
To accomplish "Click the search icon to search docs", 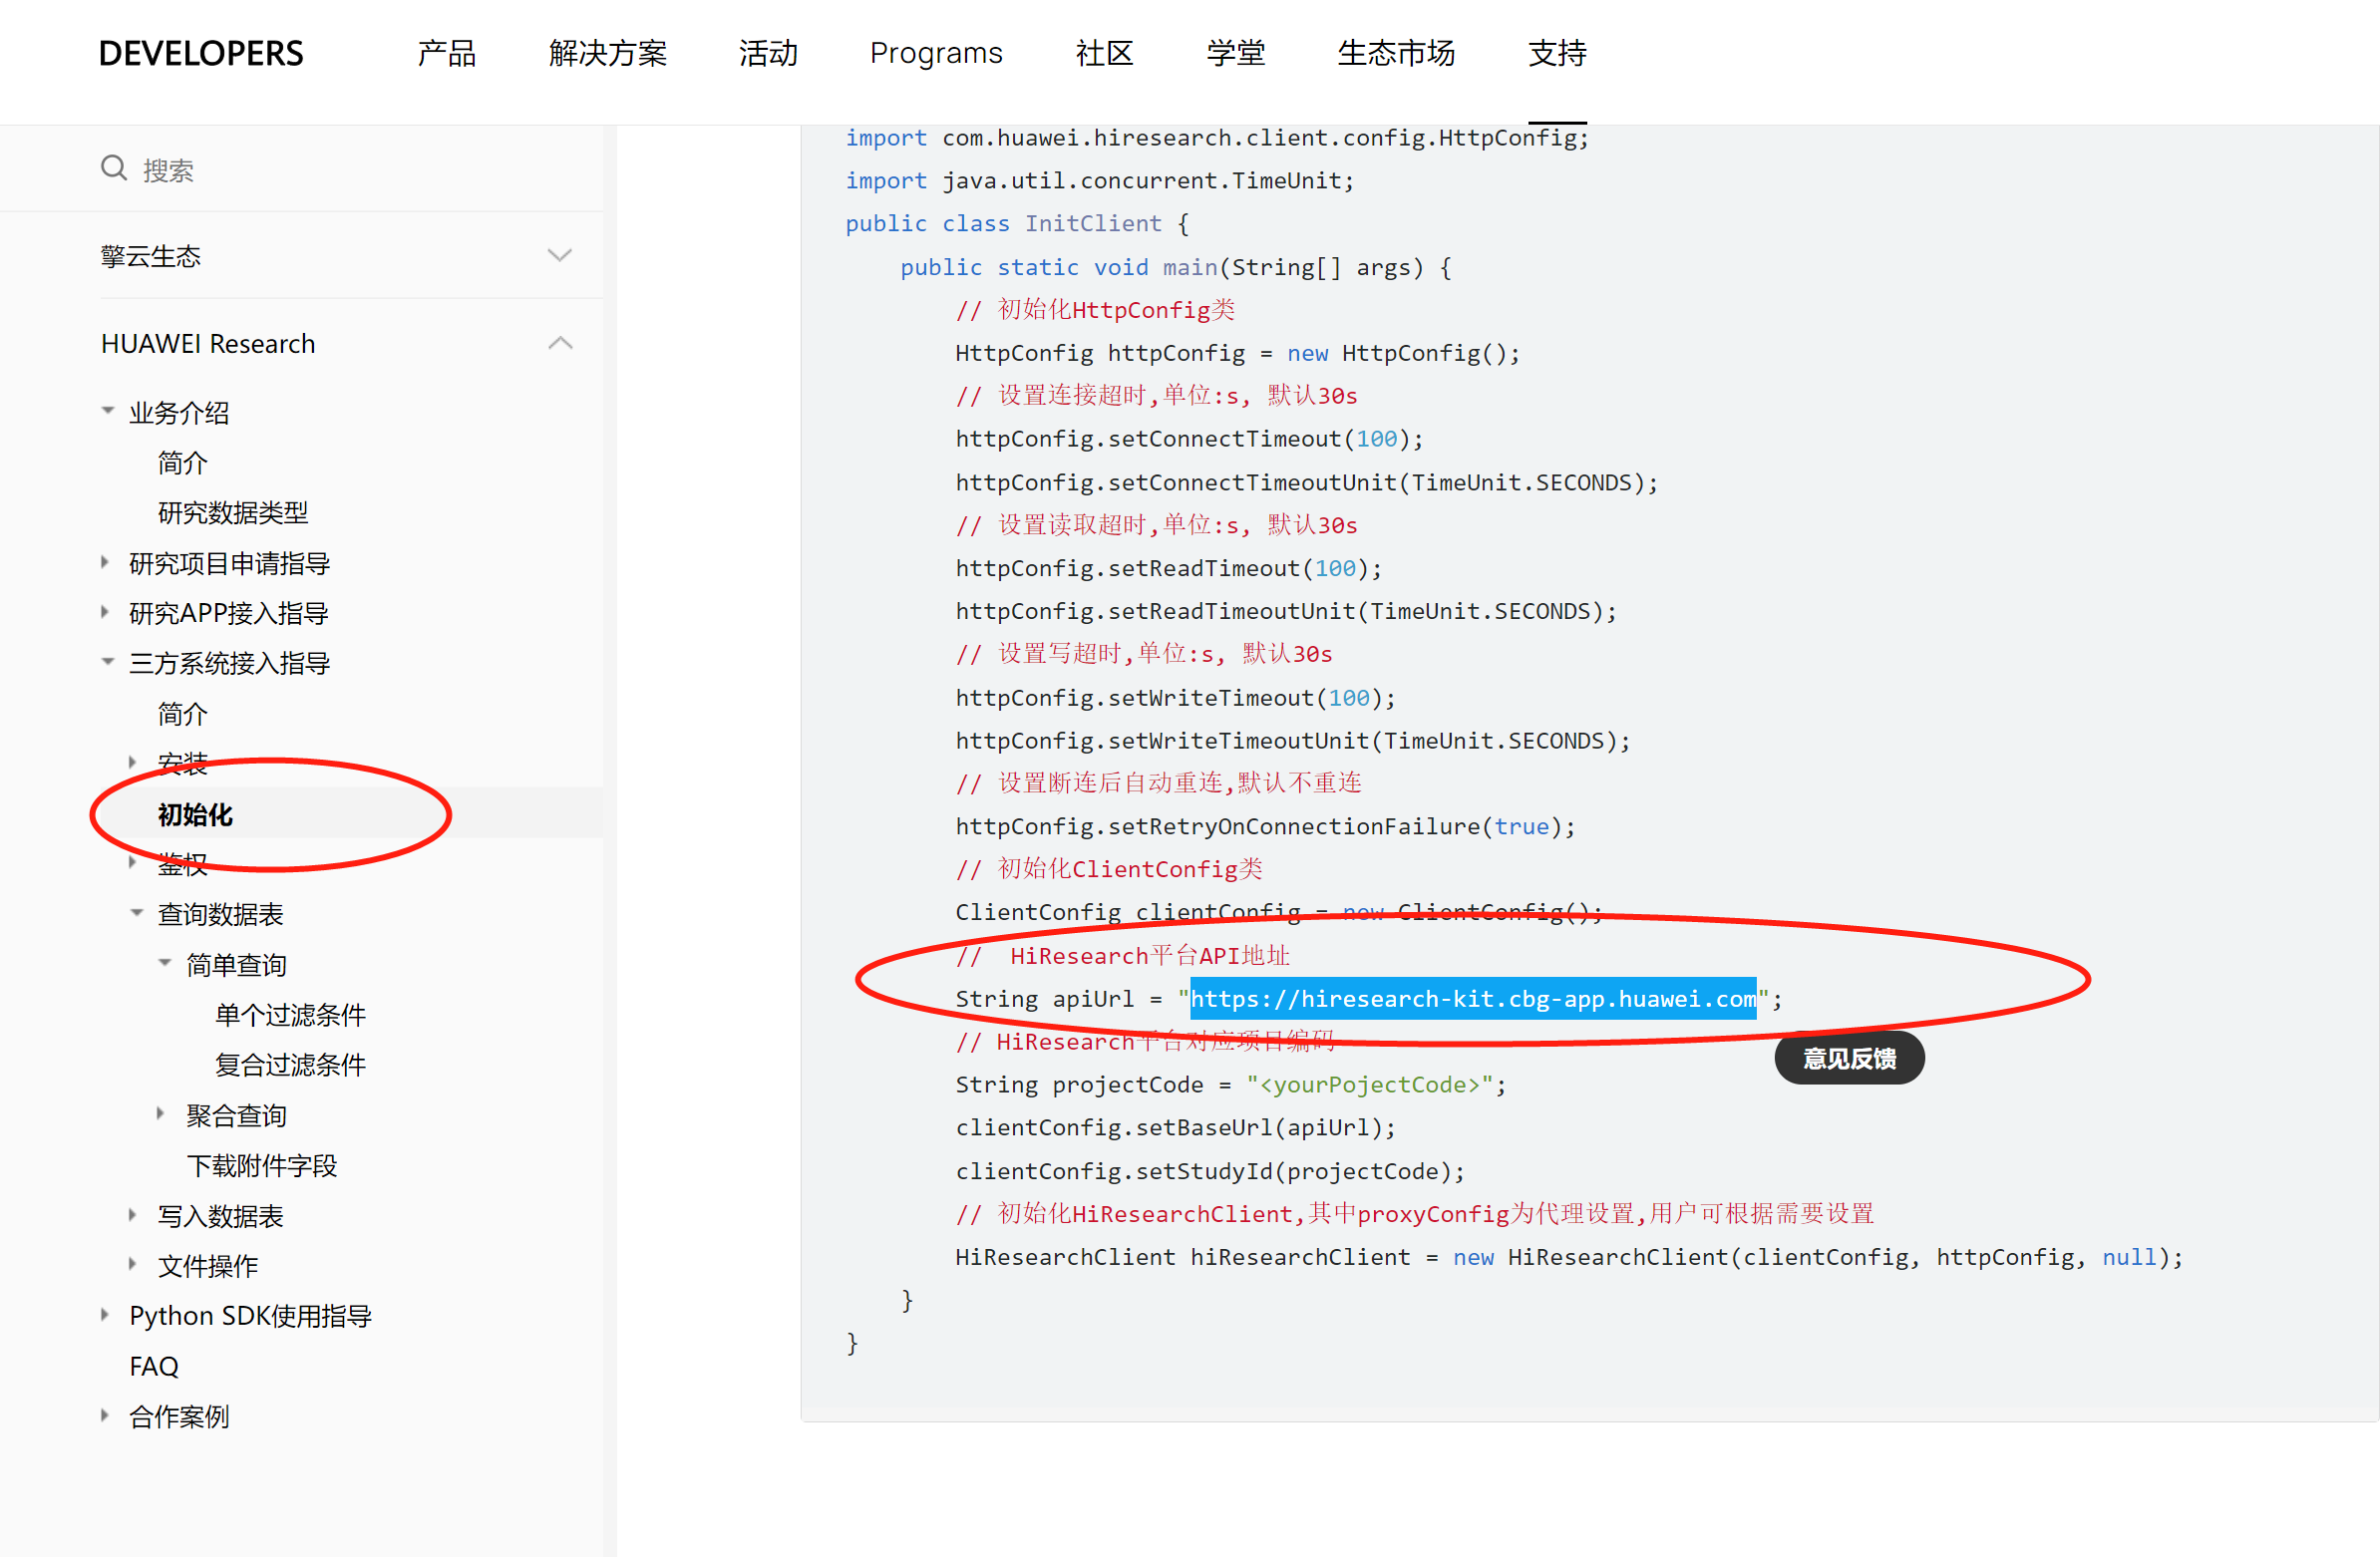I will (x=110, y=168).
